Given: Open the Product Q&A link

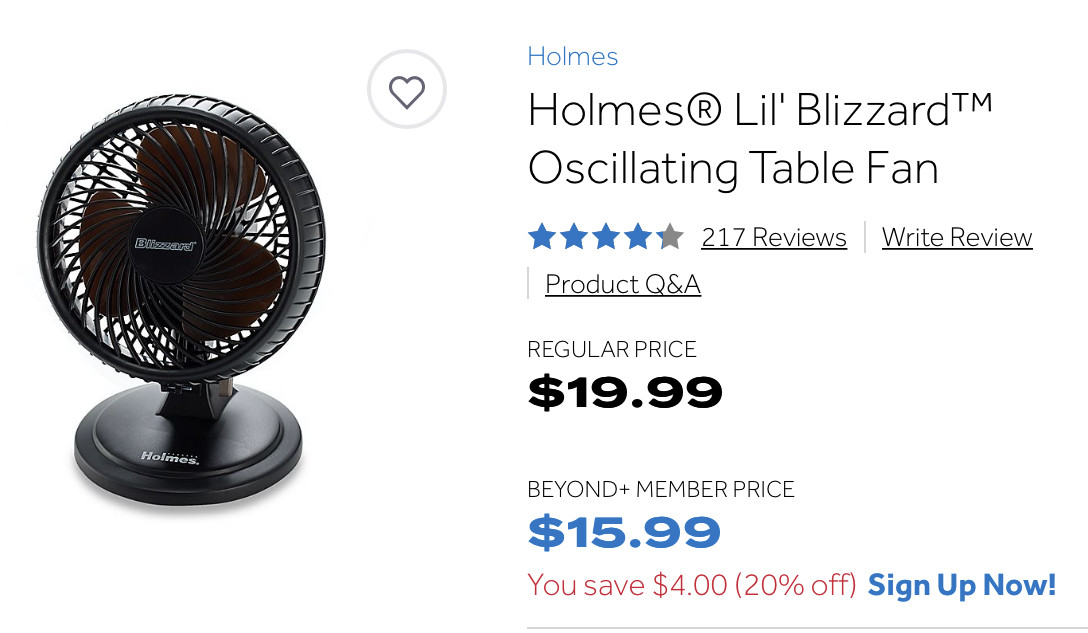Looking at the screenshot, I should [x=623, y=284].
